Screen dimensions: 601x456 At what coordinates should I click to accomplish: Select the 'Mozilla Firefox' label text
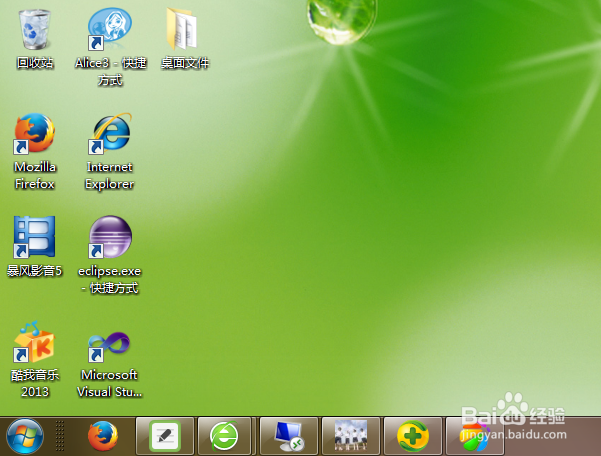pos(34,176)
